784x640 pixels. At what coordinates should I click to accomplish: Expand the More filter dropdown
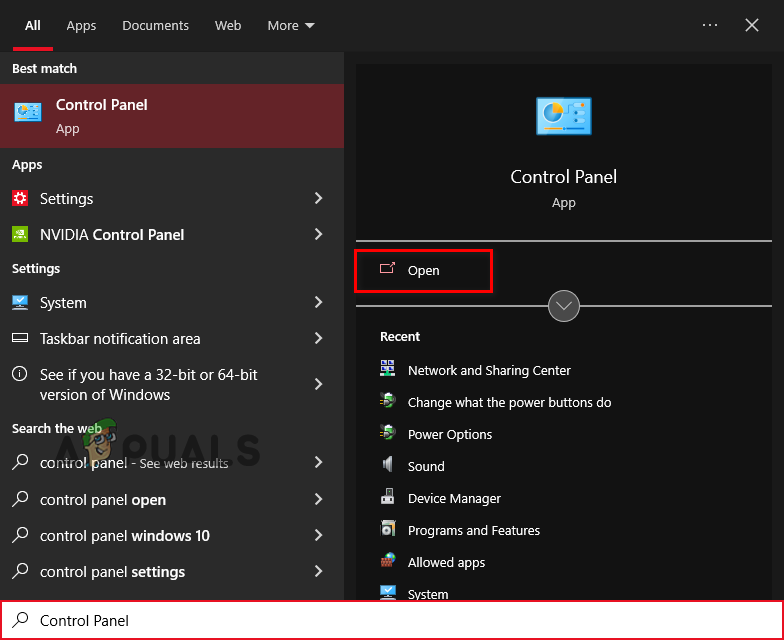(x=291, y=25)
